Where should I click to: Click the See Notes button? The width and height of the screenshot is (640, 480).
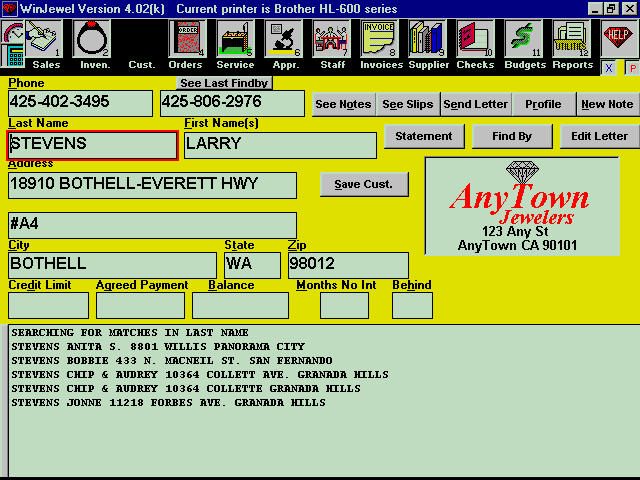pyautogui.click(x=342, y=104)
